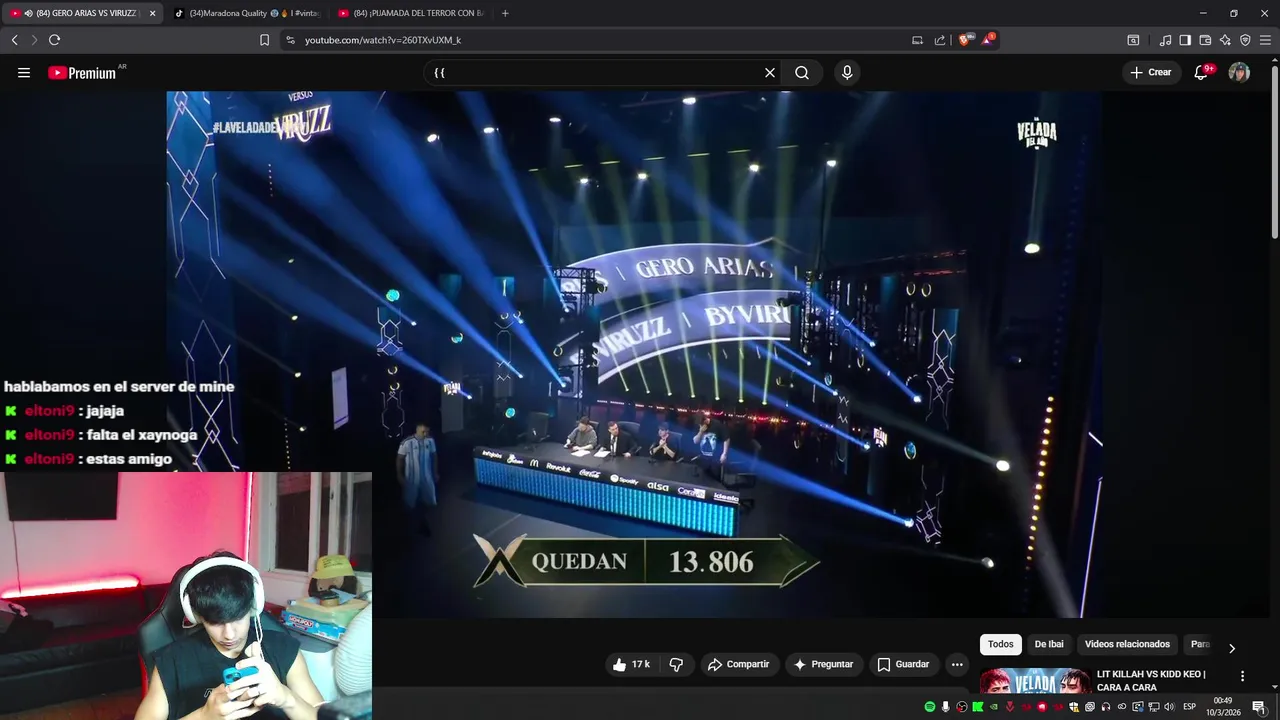
Task: Open LIT KILLAH VS KIDD KEO title link
Action: click(1151, 681)
